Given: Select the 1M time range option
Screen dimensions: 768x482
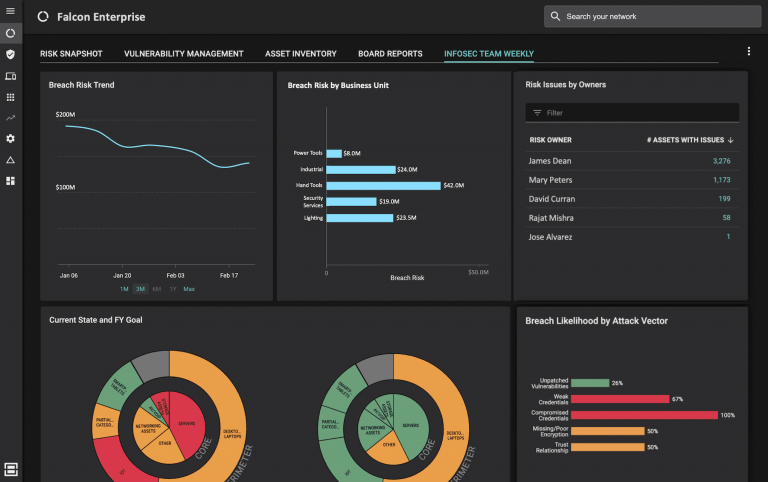Looking at the screenshot, I should tap(124, 289).
